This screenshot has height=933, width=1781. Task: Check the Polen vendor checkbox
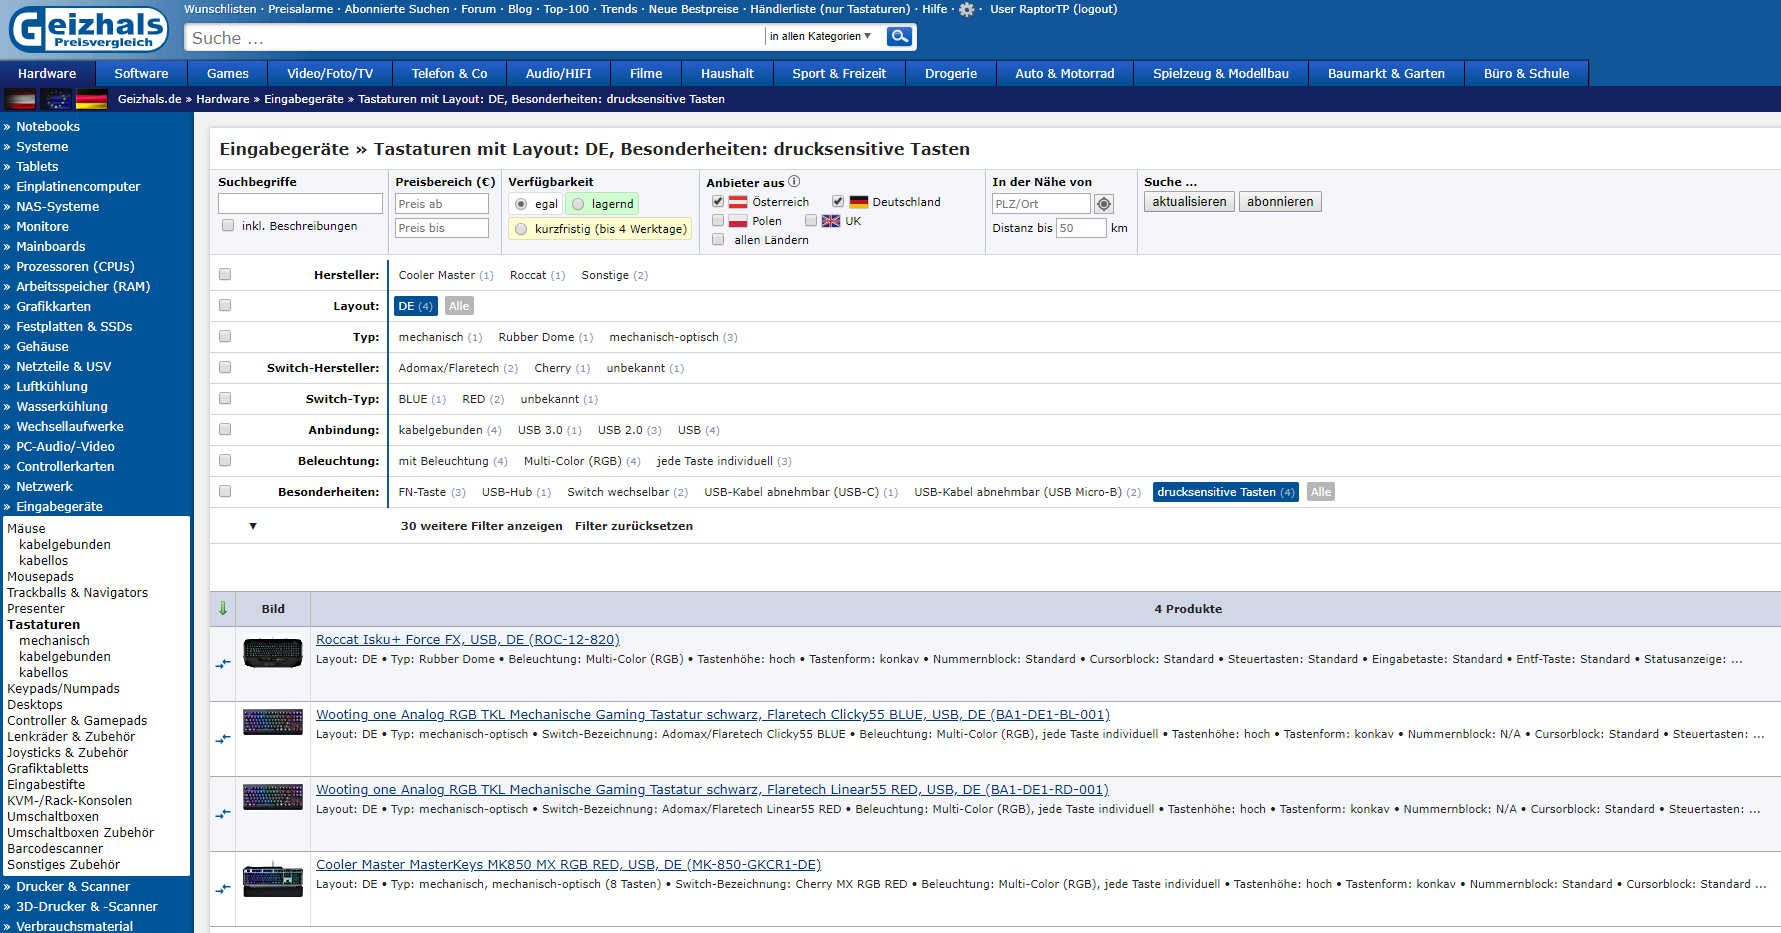(718, 220)
